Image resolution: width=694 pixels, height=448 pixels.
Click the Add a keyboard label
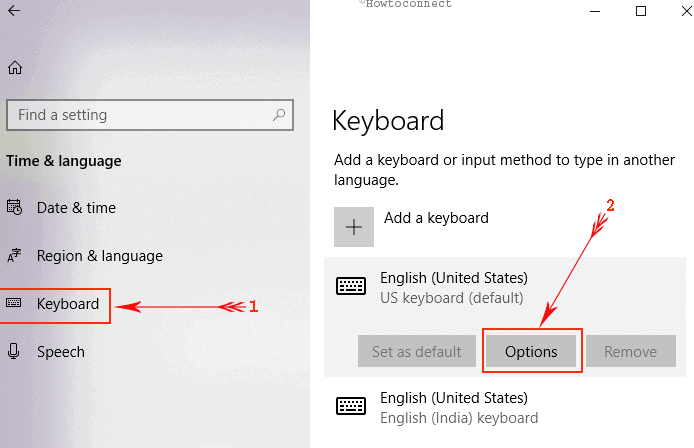pos(436,218)
